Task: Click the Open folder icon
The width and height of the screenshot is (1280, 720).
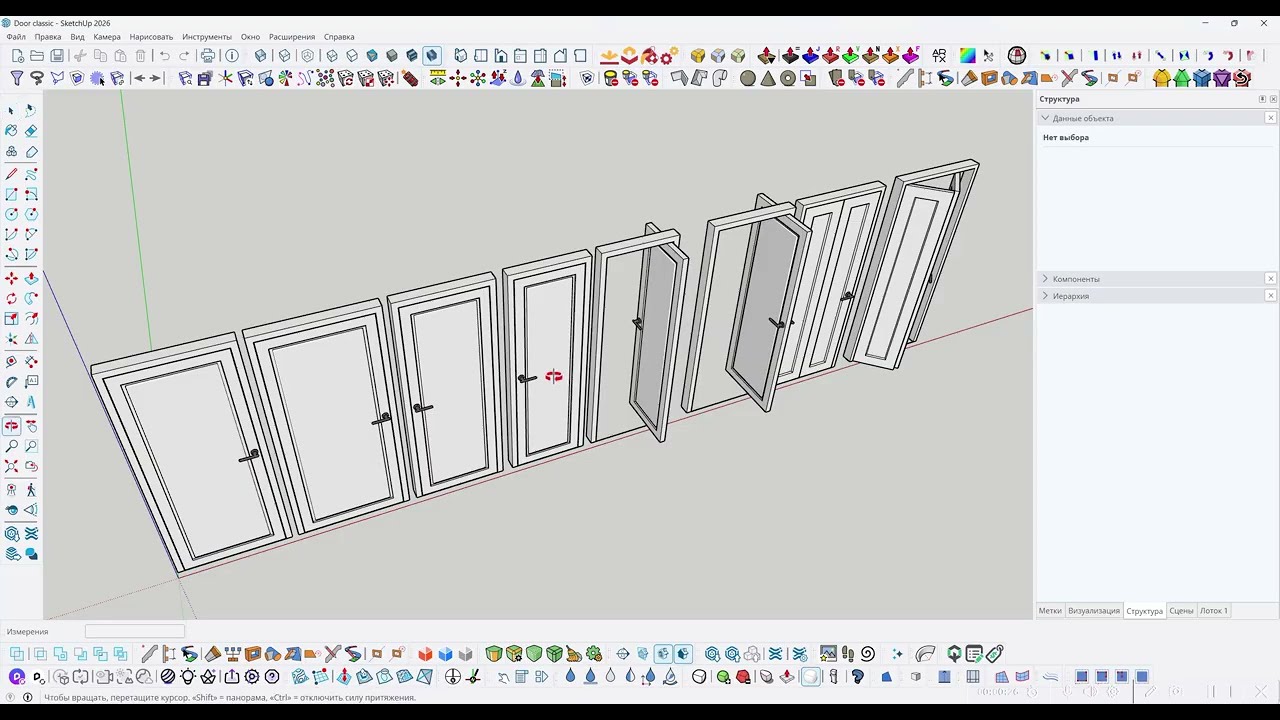Action: coord(37,56)
